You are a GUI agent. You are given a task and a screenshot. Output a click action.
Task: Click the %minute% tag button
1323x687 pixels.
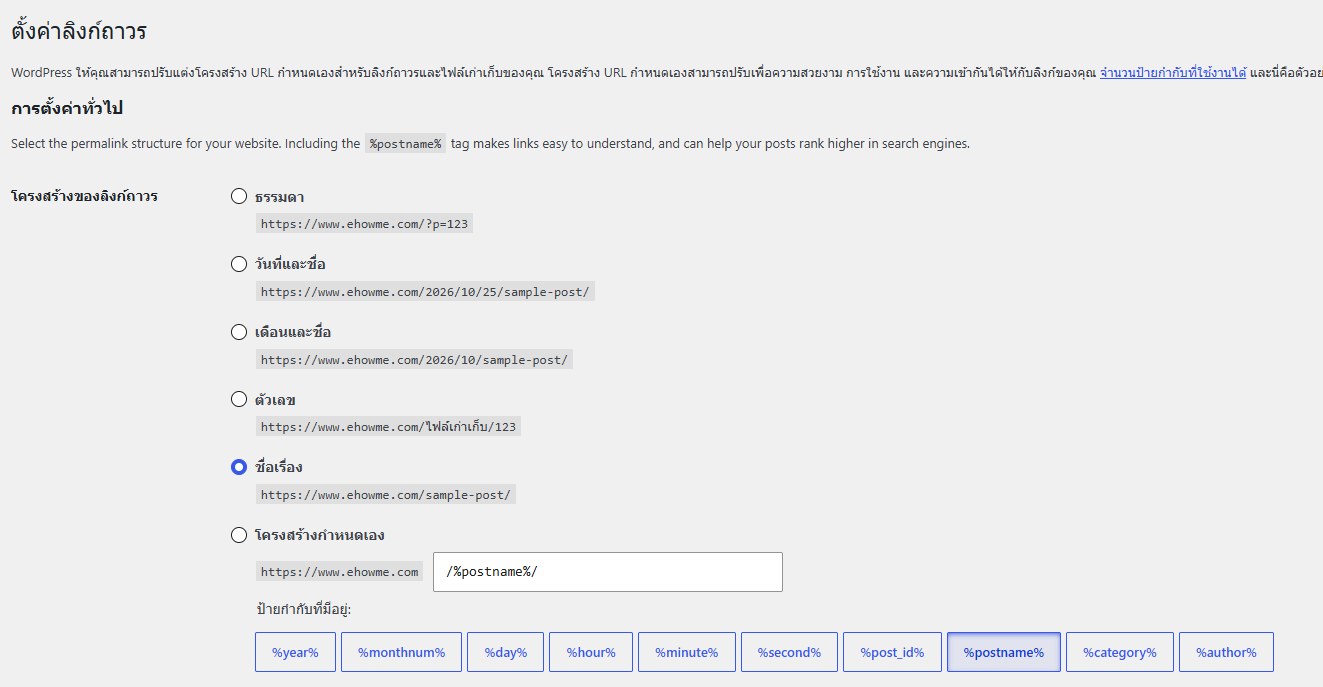point(687,652)
